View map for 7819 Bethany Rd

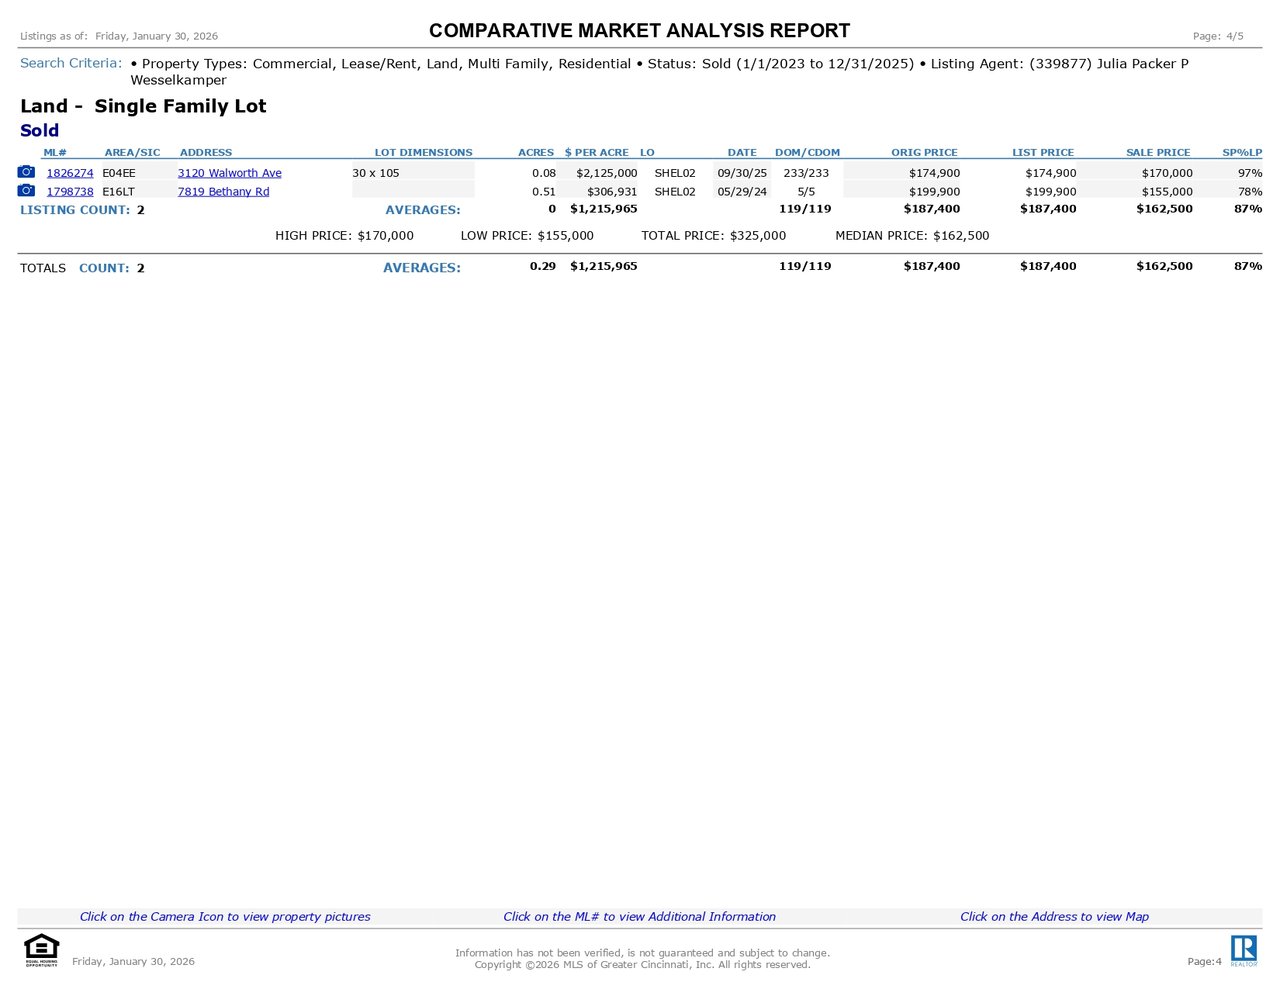(223, 191)
